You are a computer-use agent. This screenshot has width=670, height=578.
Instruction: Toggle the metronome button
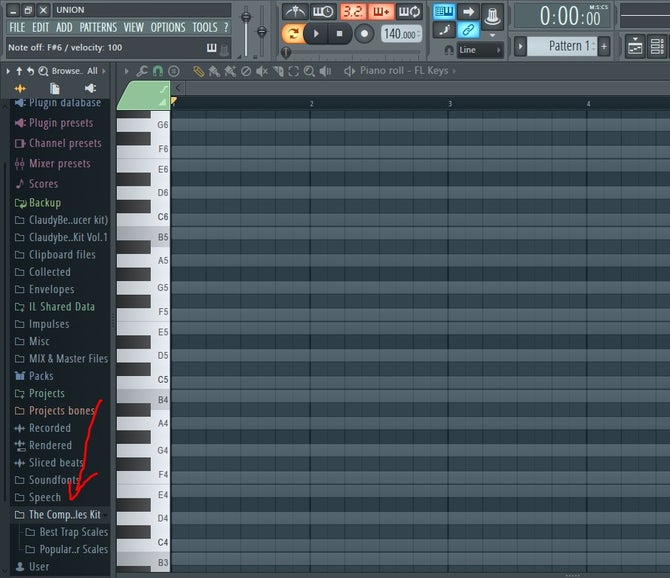tap(295, 12)
